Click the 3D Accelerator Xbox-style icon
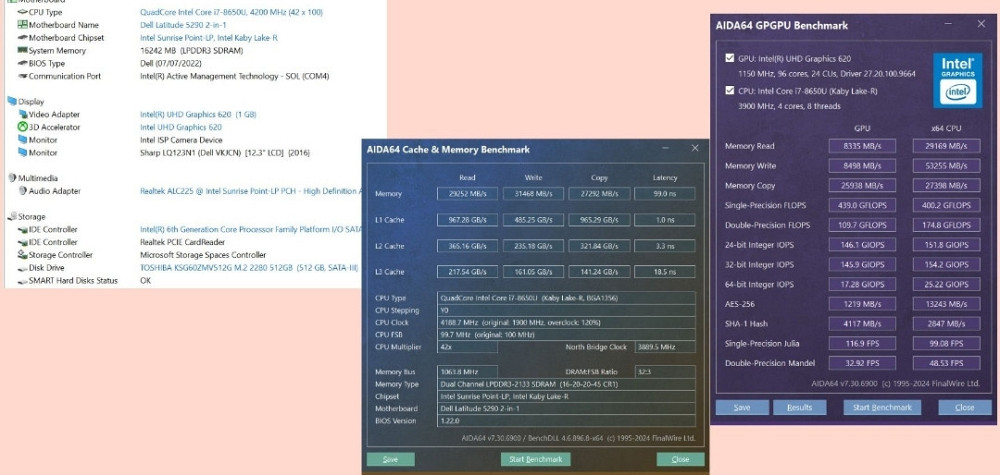 tap(21, 127)
